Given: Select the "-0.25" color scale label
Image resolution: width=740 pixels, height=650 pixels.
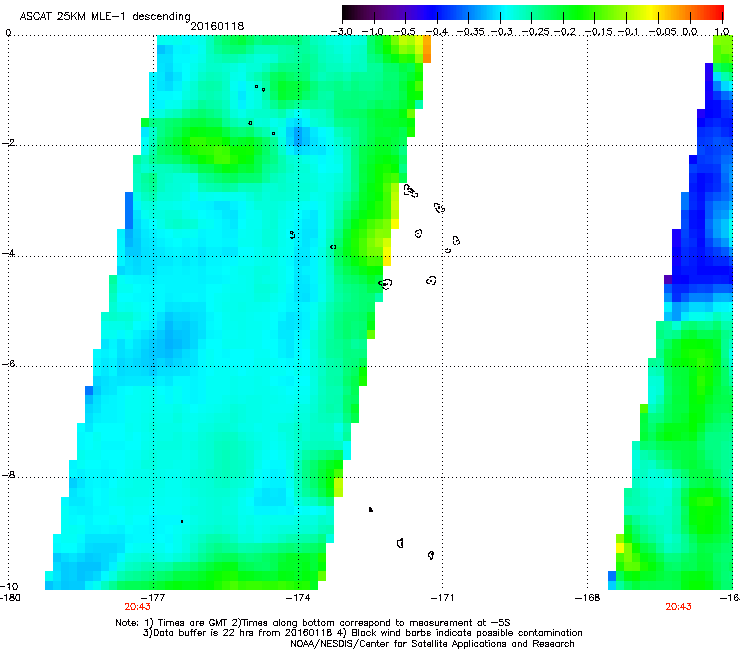Looking at the screenshot, I should 536,32.
